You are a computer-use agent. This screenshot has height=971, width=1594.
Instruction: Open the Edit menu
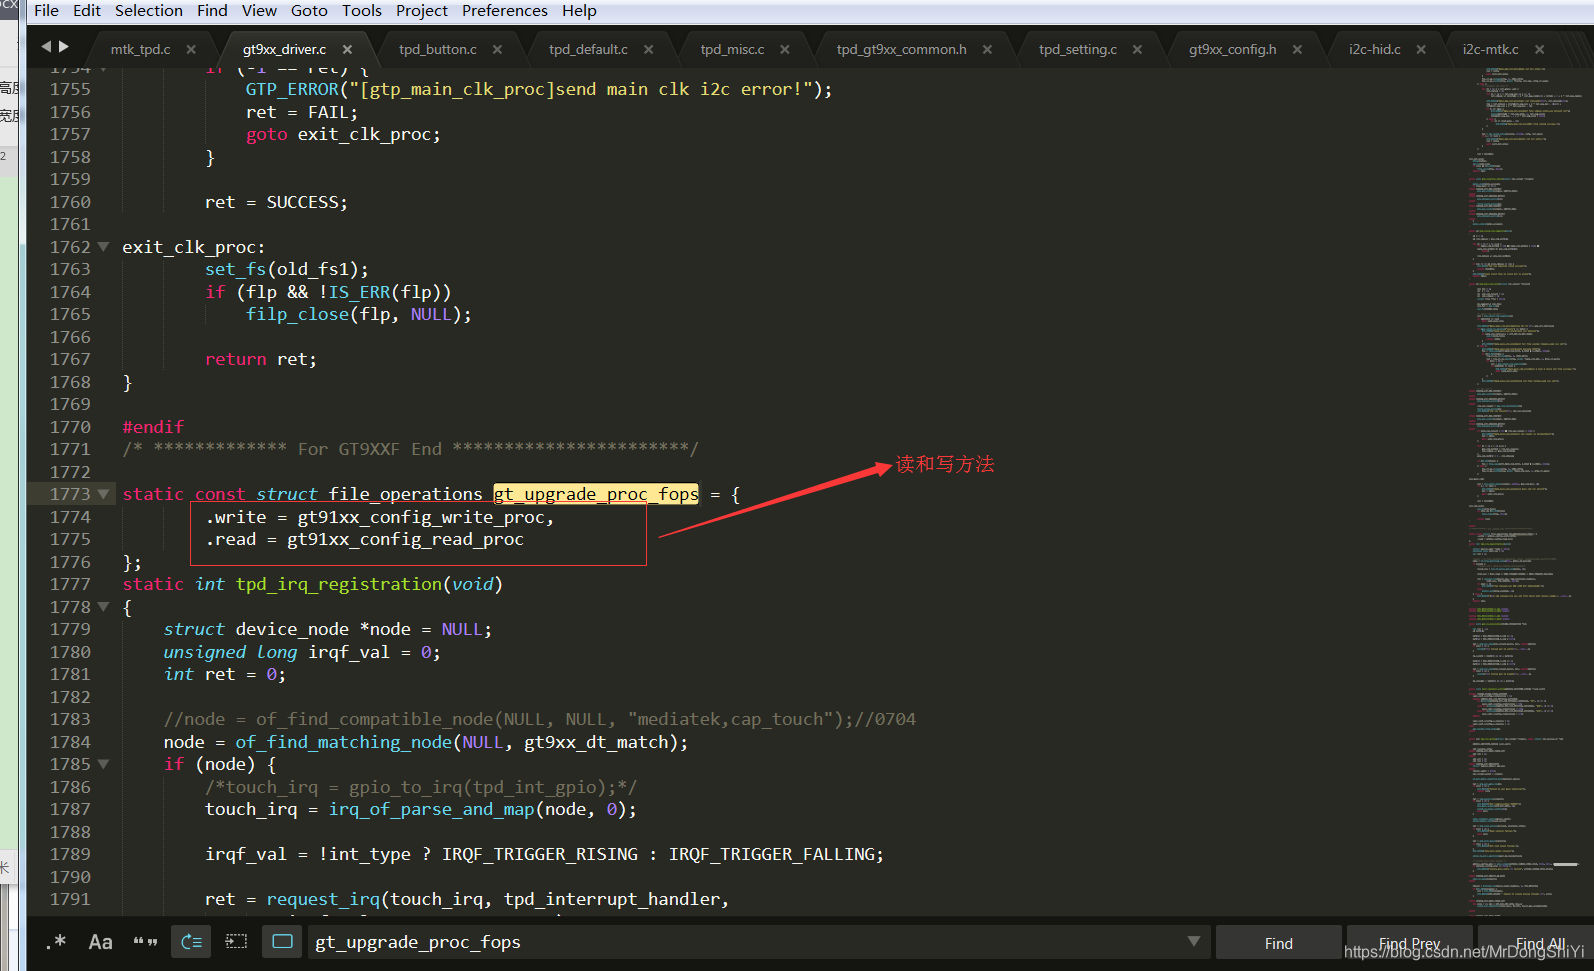87,11
